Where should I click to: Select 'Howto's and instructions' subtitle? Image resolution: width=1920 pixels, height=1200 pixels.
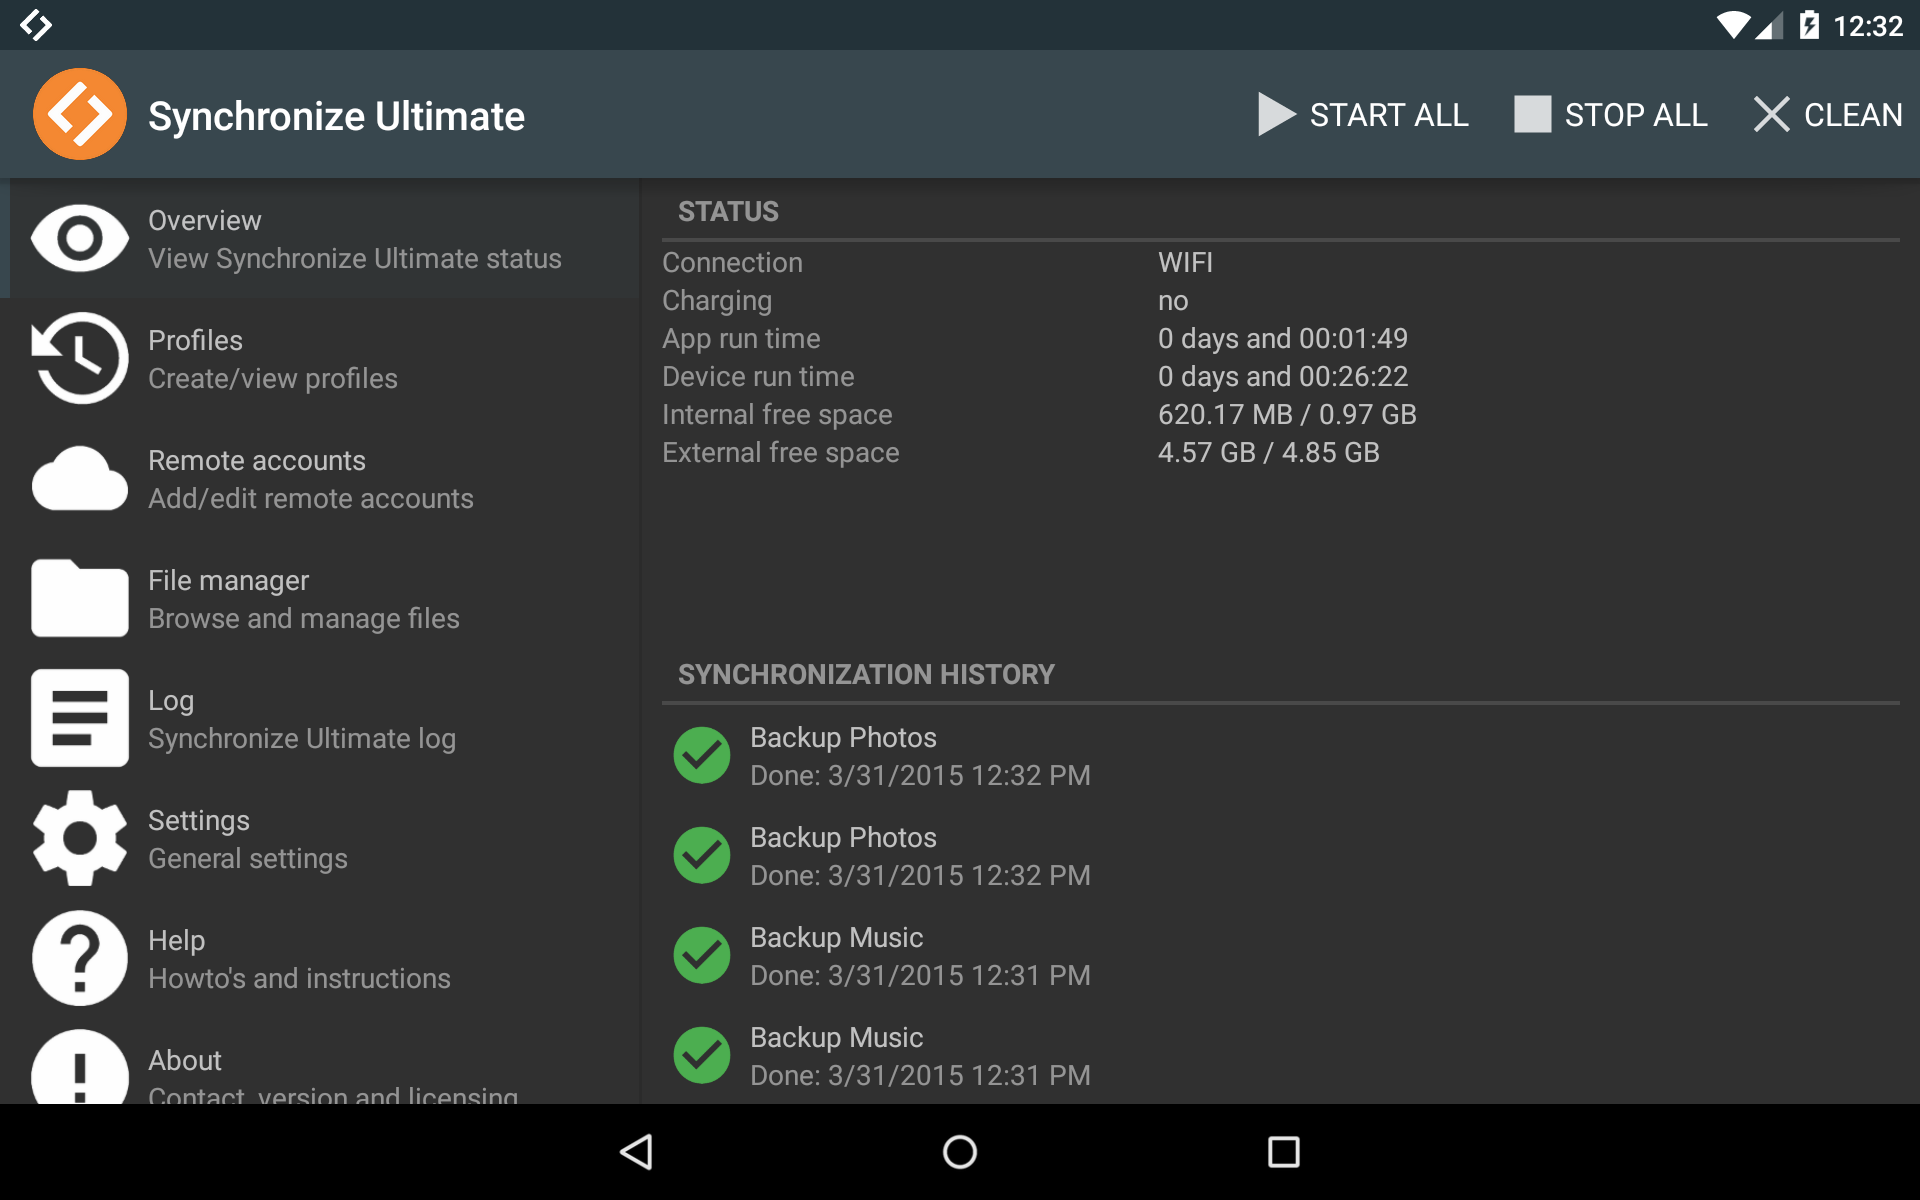(299, 978)
